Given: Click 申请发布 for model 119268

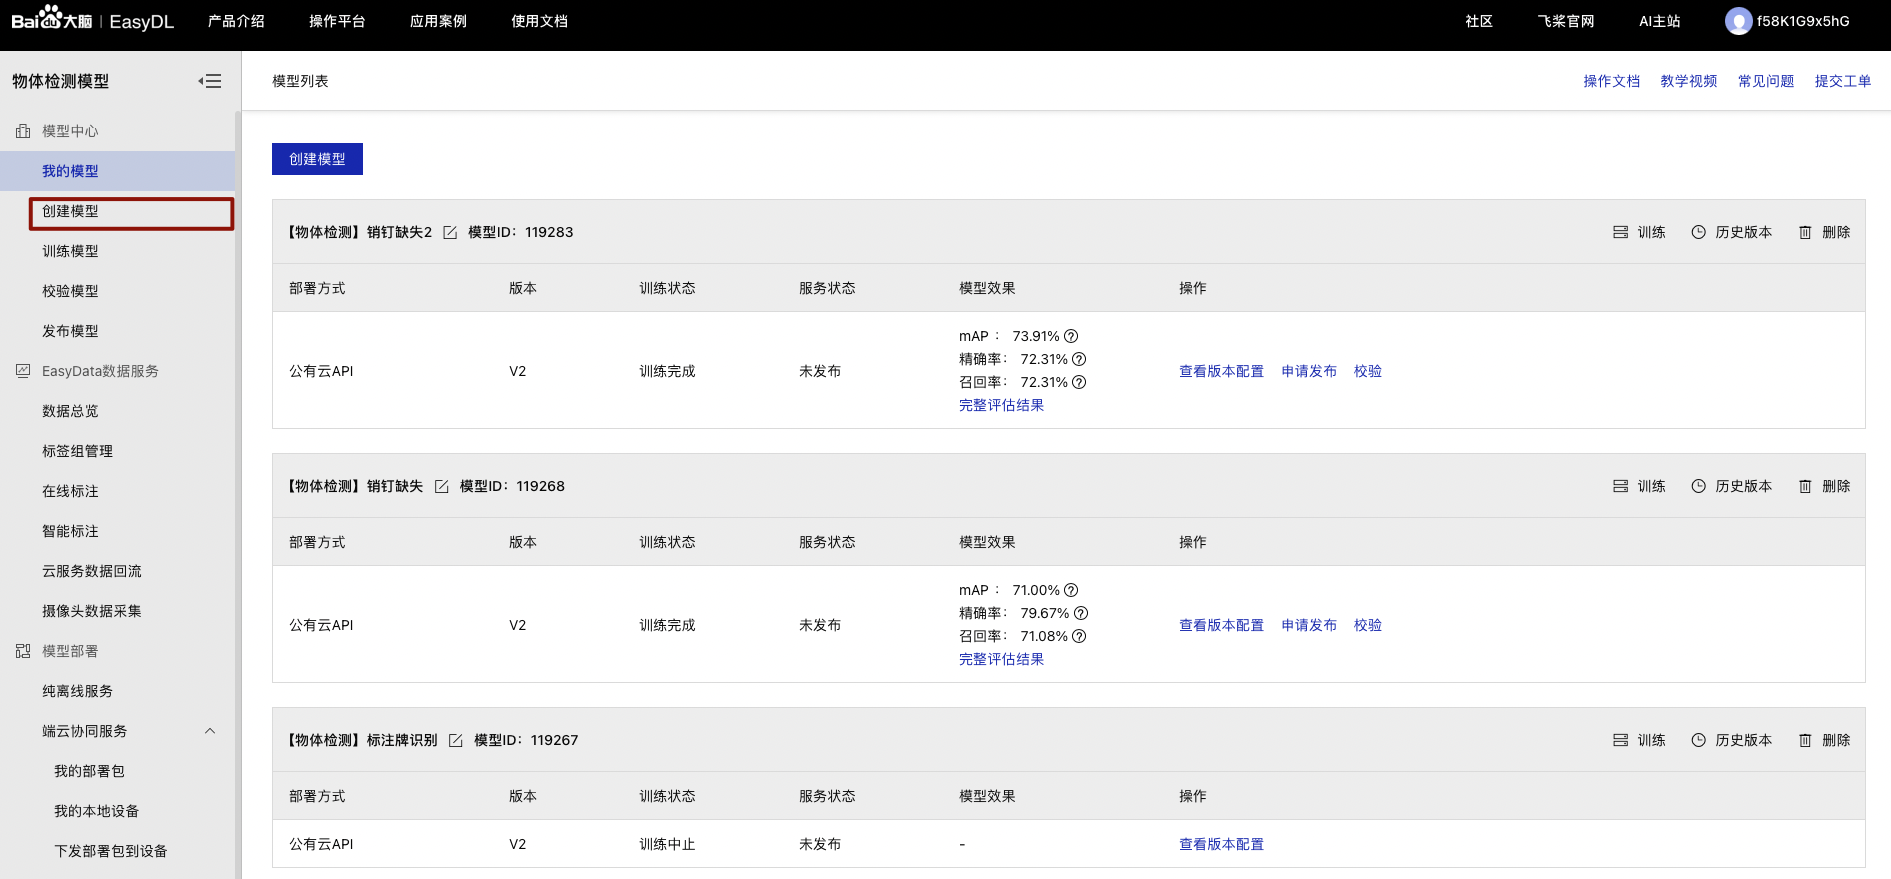Looking at the screenshot, I should point(1309,625).
